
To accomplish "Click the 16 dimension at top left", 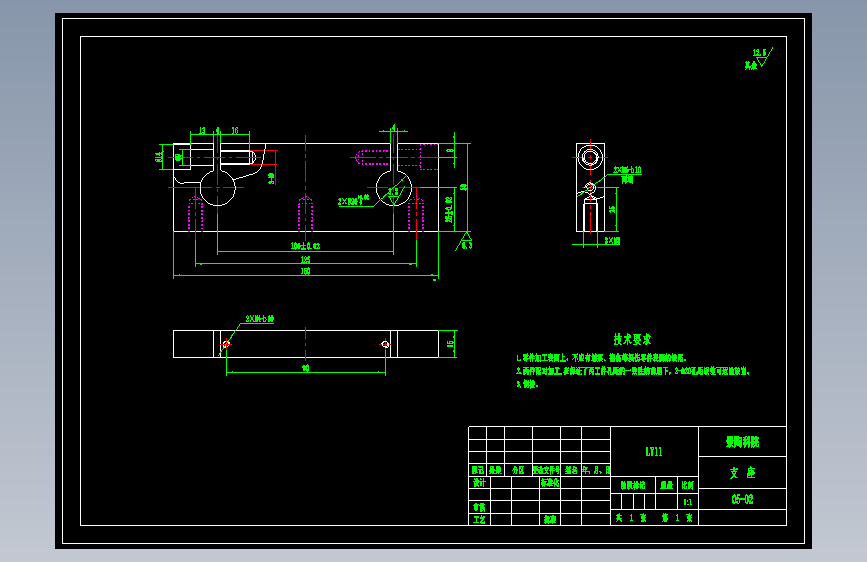I will click(x=235, y=131).
